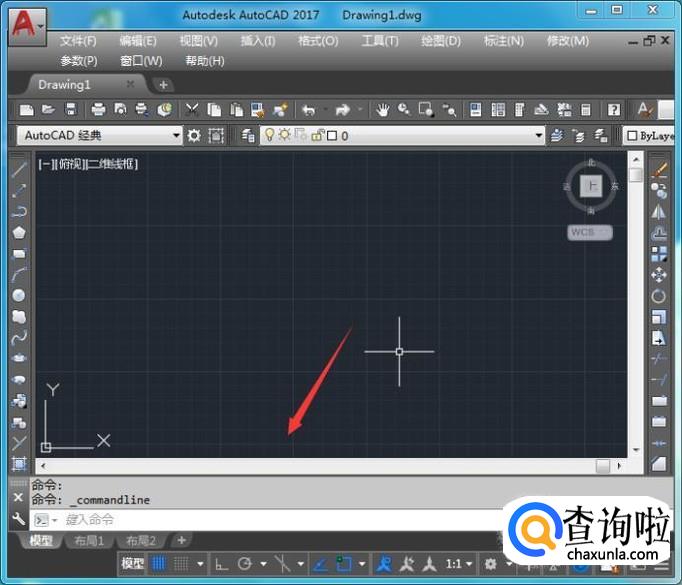Click the Help question mark icon
This screenshot has height=585, width=682.
coord(613,110)
